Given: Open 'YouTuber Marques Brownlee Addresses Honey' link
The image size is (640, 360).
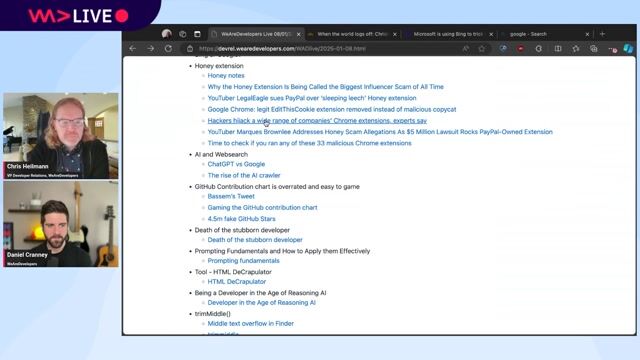Looking at the screenshot, I should pos(380,132).
